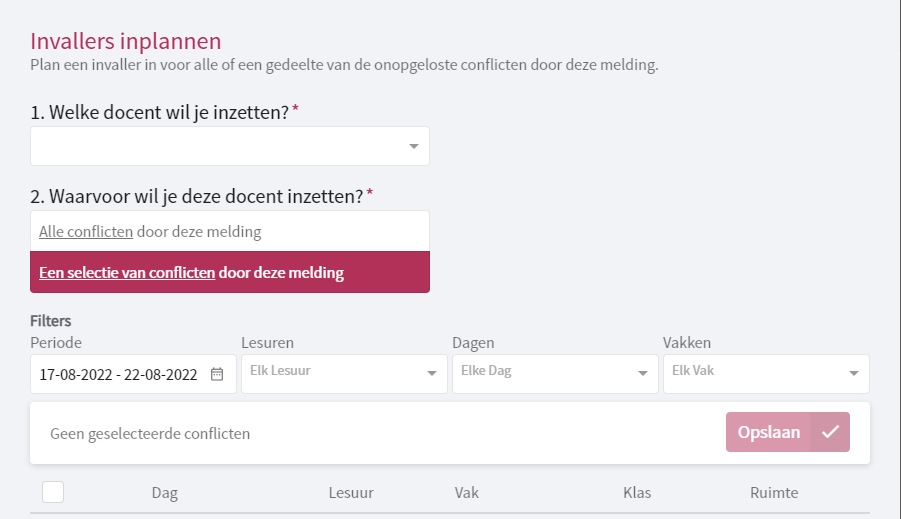Toggle the select-all conflicts checkbox

53,492
